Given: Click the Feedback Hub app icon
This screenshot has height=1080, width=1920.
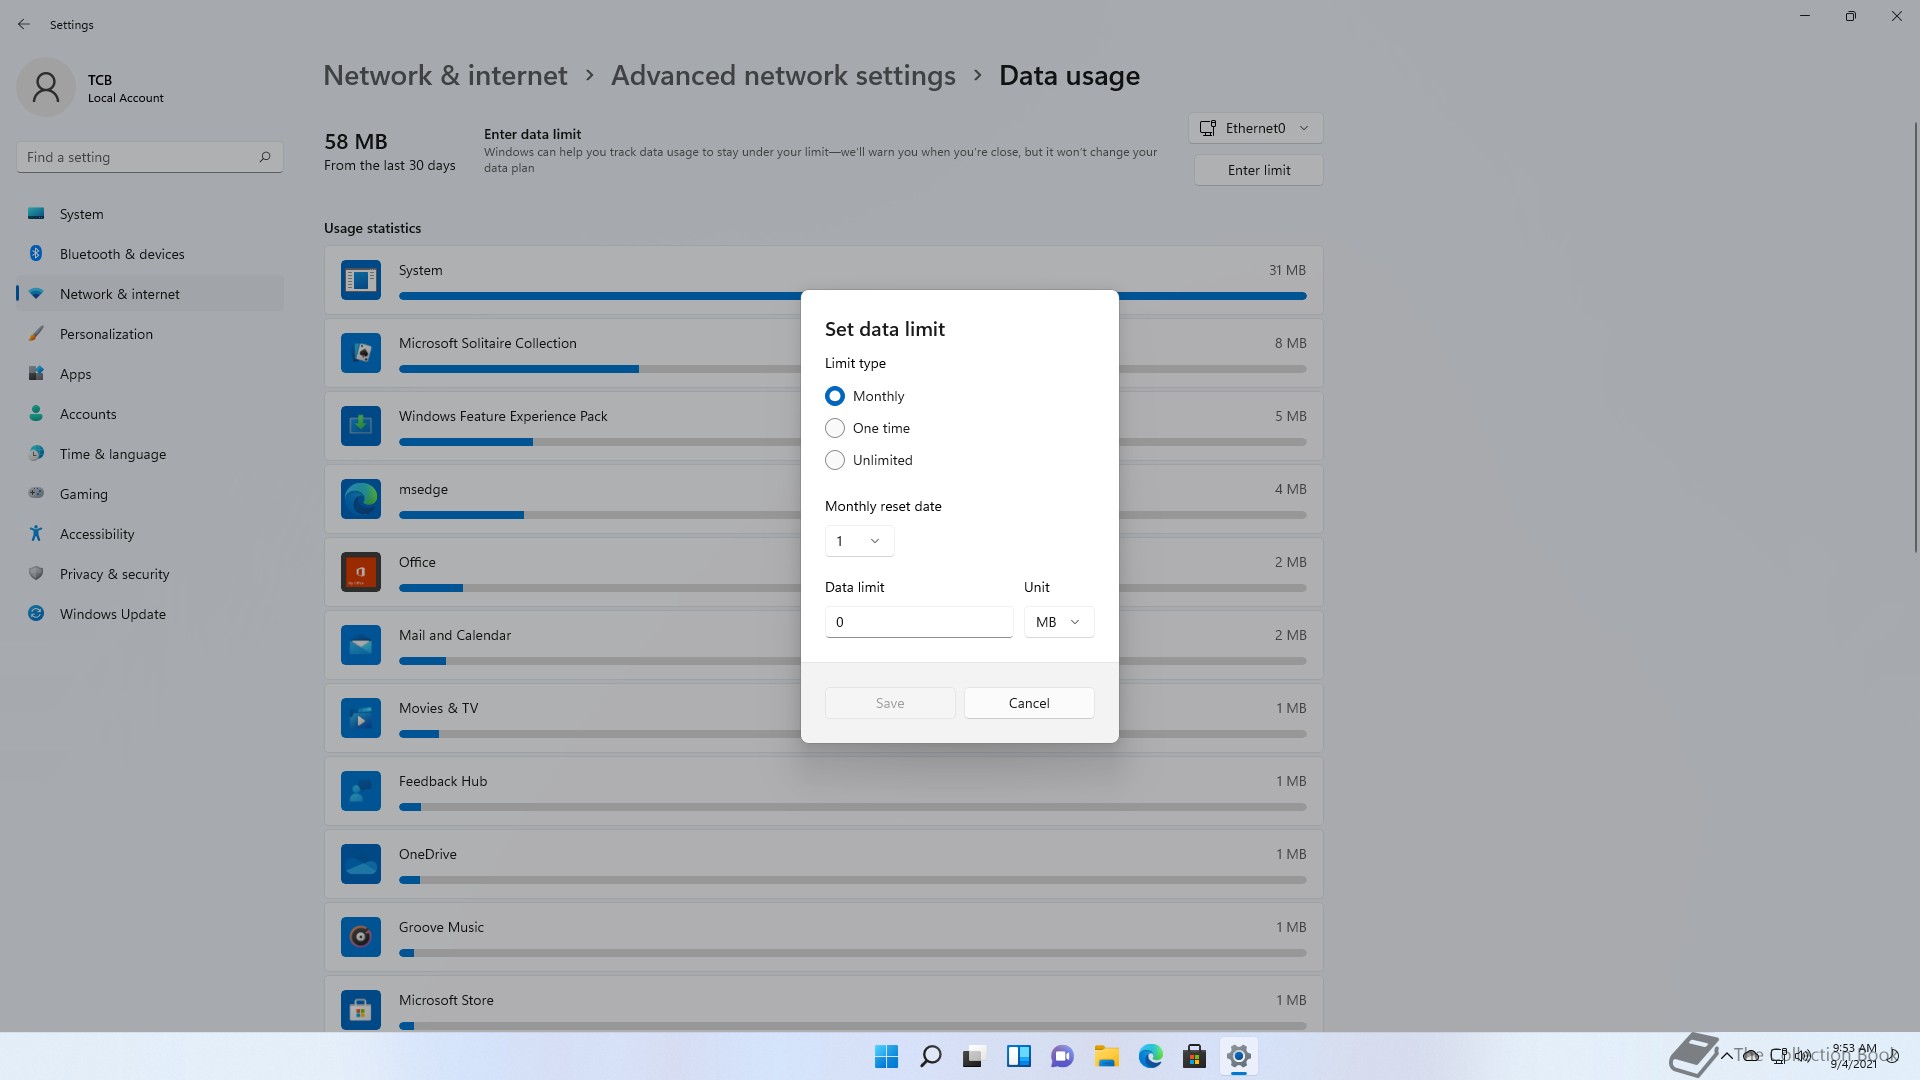Looking at the screenshot, I should coord(360,791).
